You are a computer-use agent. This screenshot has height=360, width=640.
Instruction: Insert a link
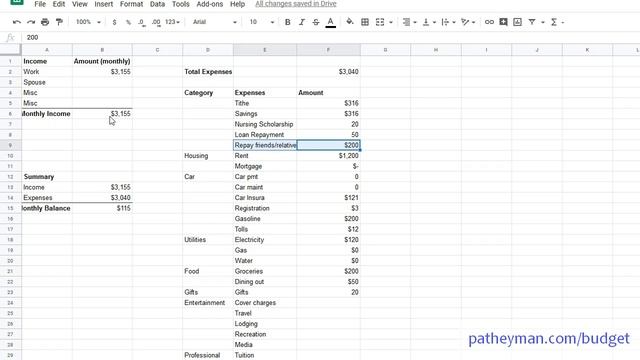pyautogui.click(x=489, y=22)
